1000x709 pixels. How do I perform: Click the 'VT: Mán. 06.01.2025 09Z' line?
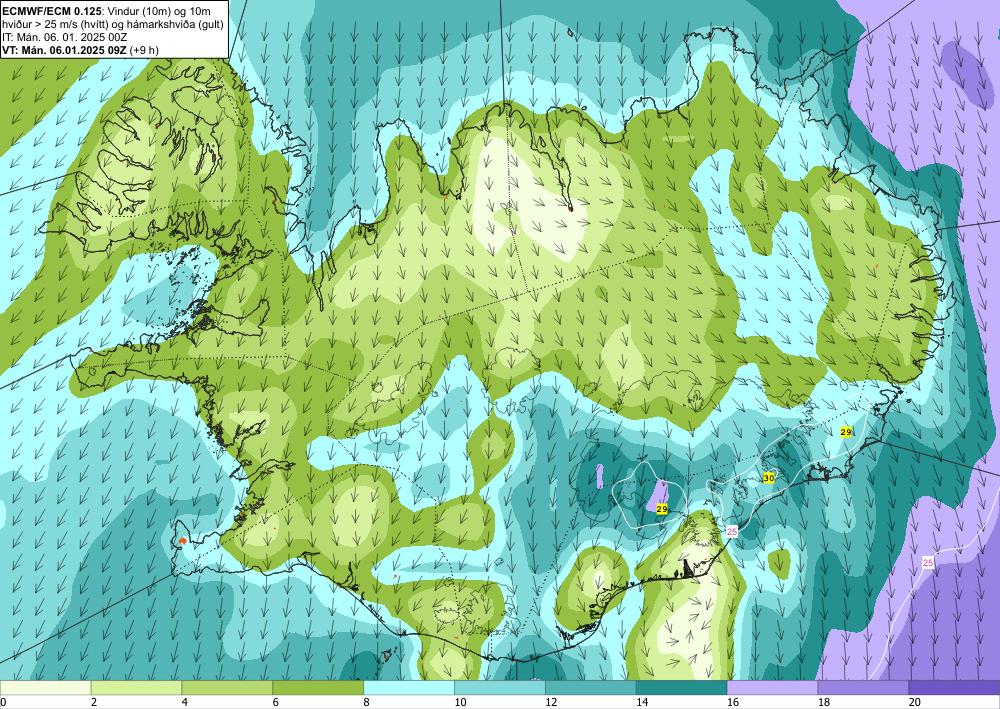point(64,50)
